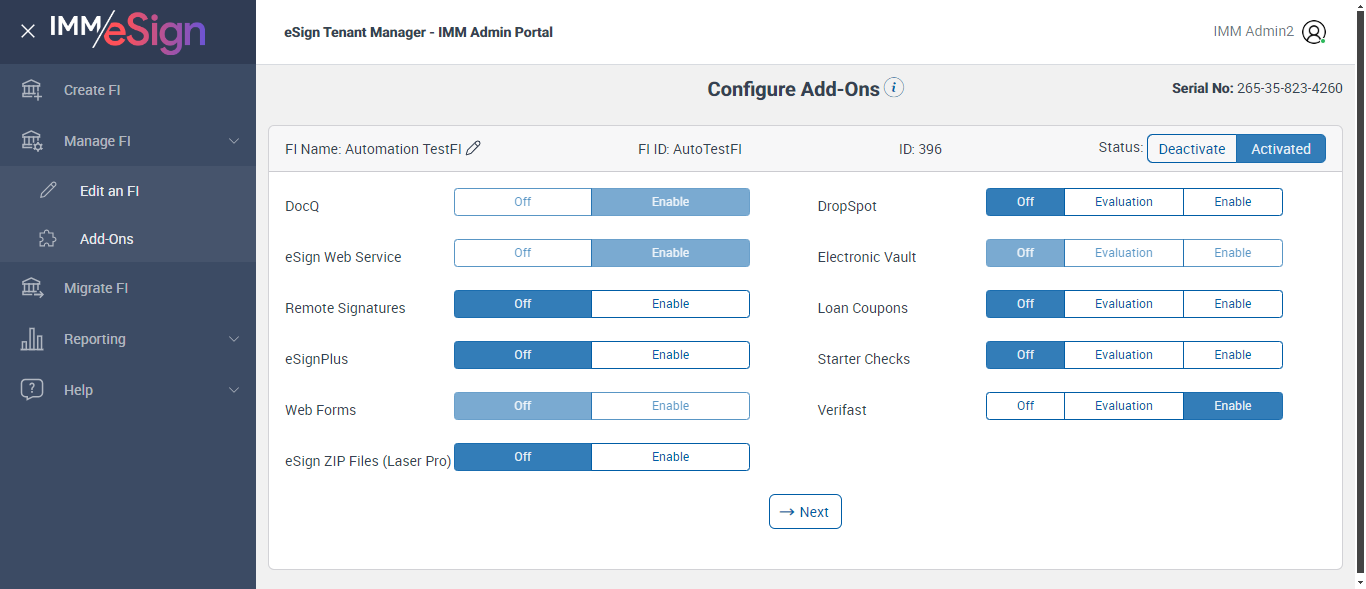Click the Deactivate status button
The height and width of the screenshot is (589, 1366).
point(1191,149)
